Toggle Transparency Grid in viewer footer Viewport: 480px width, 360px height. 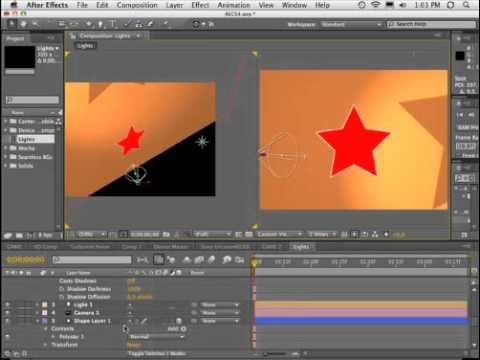pyautogui.click(x=249, y=235)
